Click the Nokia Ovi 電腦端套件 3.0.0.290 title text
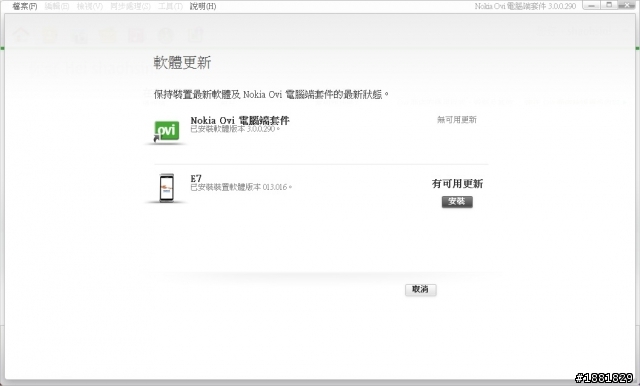This screenshot has height=386, width=640. pos(525,6)
